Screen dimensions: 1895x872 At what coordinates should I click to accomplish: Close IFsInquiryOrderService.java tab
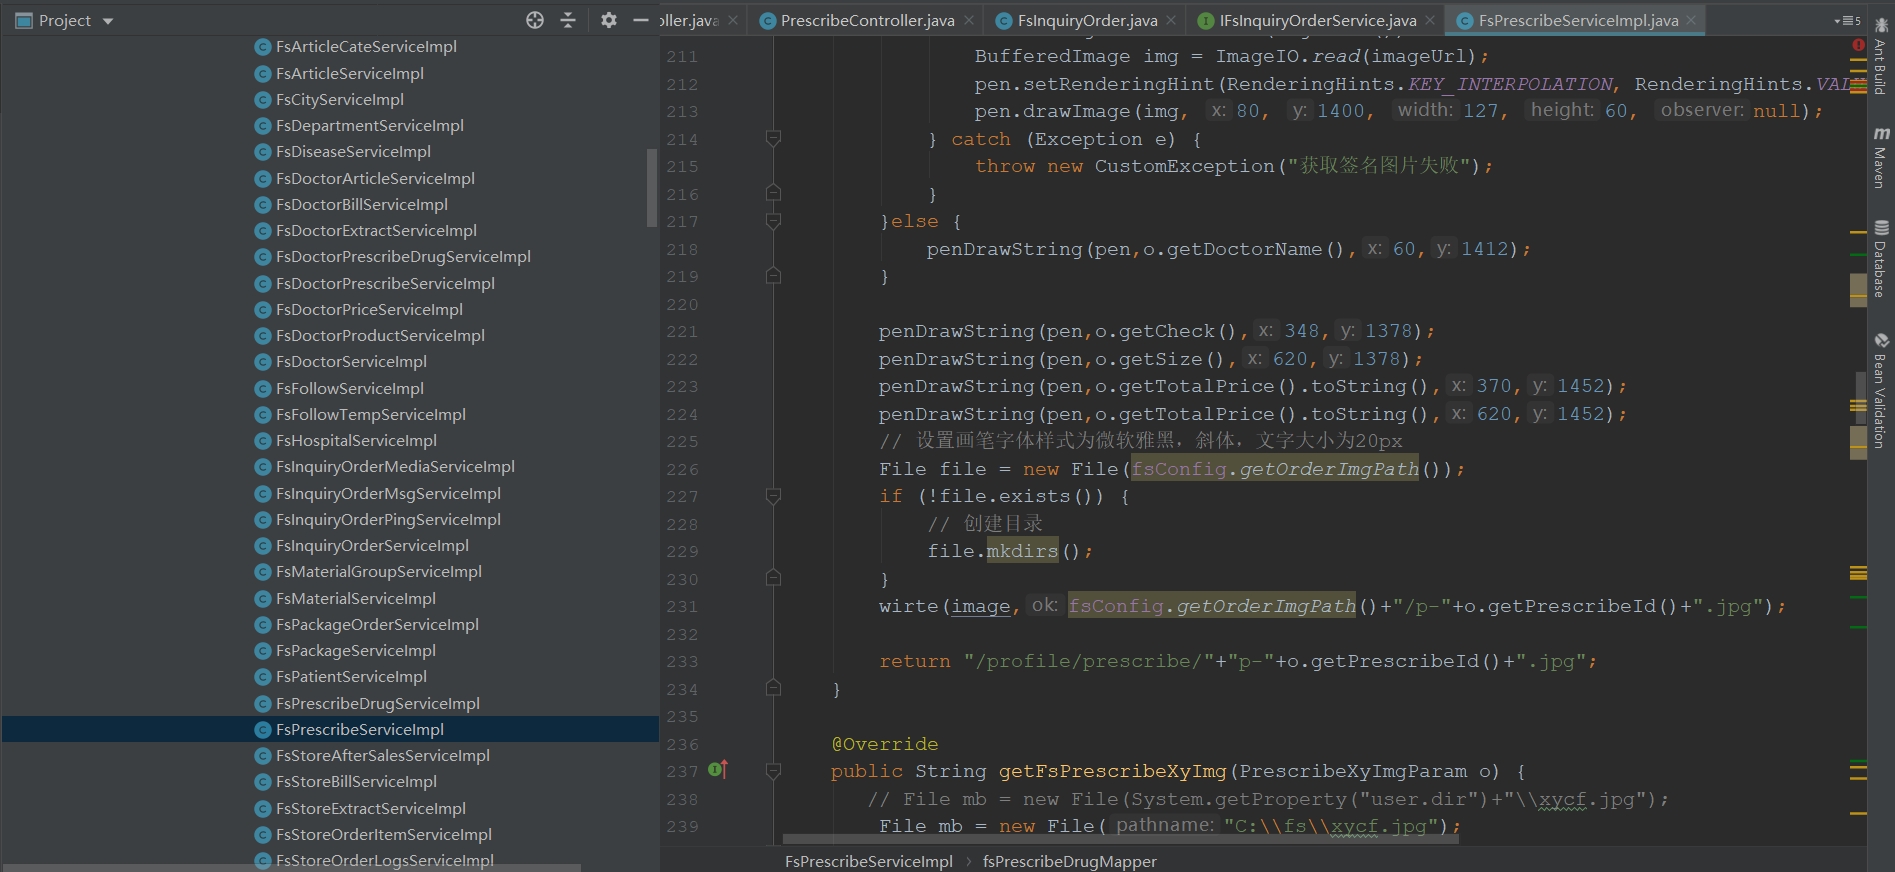click(x=1431, y=20)
